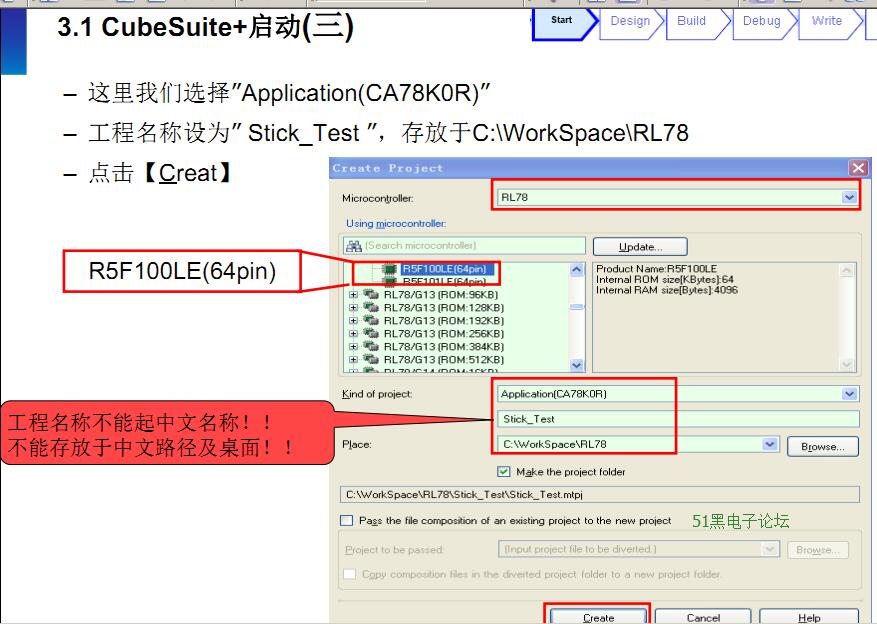Click the group icon for RL78/G13 (ROM:128KB)
The image size is (877, 624).
click(x=370, y=307)
